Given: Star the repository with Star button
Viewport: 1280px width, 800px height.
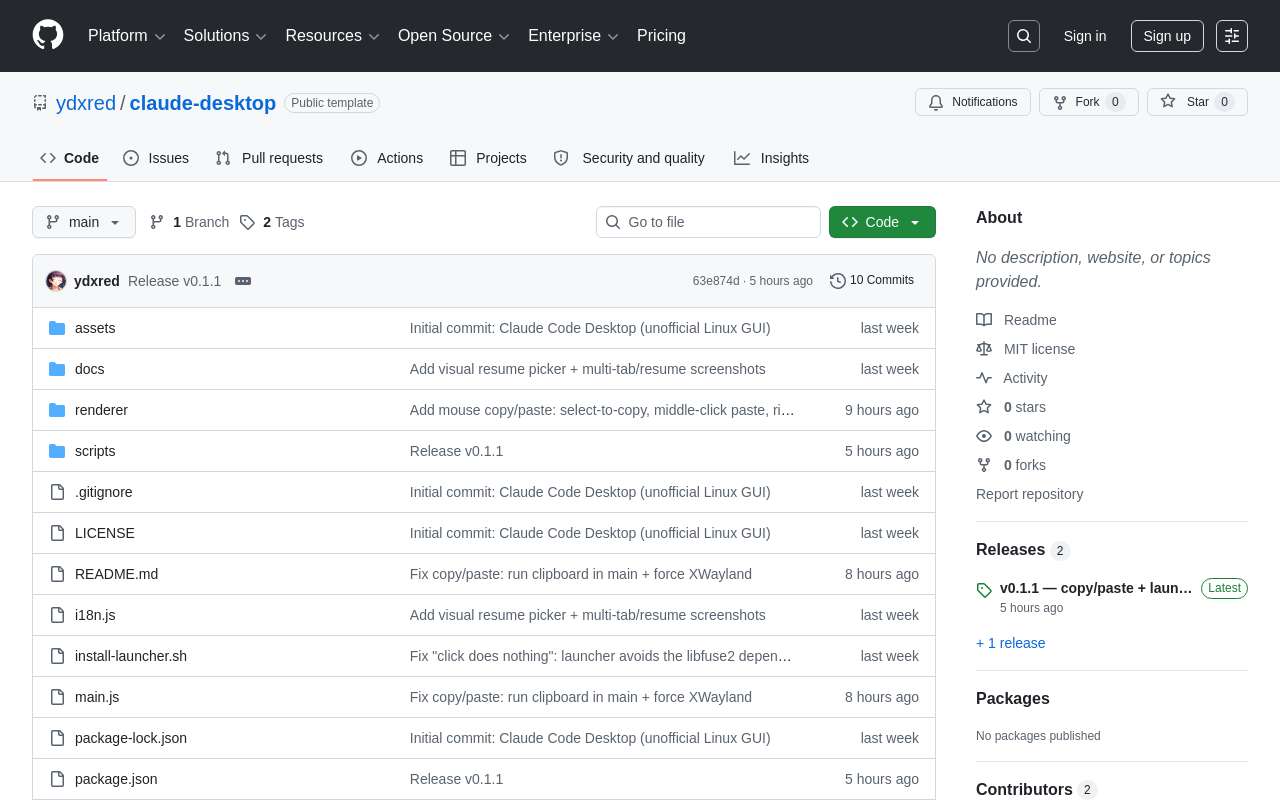Looking at the screenshot, I should click(1197, 102).
